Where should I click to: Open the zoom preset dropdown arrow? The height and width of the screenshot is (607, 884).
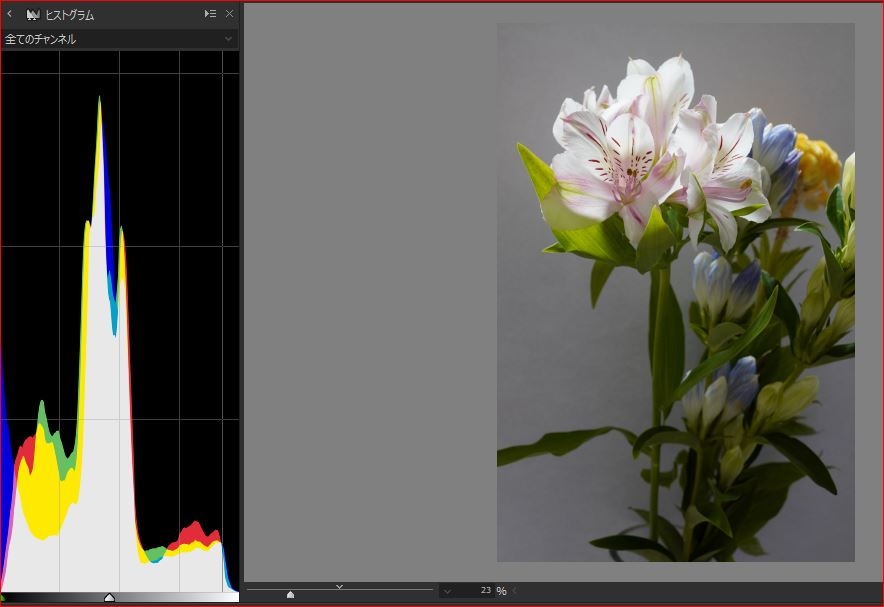pyautogui.click(x=447, y=591)
